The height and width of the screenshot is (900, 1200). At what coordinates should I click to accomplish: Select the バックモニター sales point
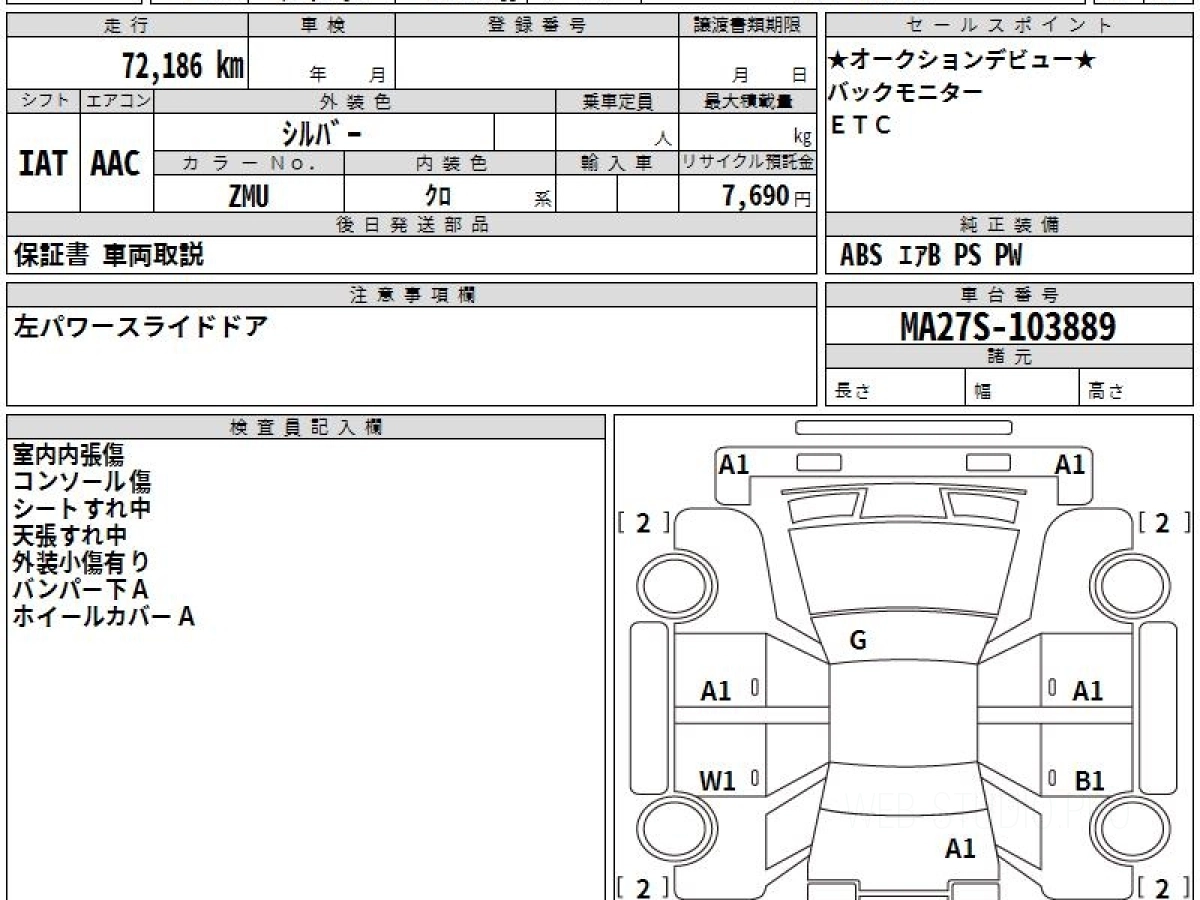(x=906, y=92)
